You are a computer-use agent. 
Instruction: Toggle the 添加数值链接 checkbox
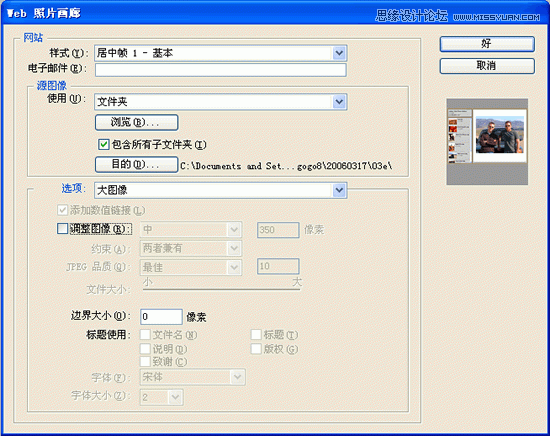(x=62, y=210)
